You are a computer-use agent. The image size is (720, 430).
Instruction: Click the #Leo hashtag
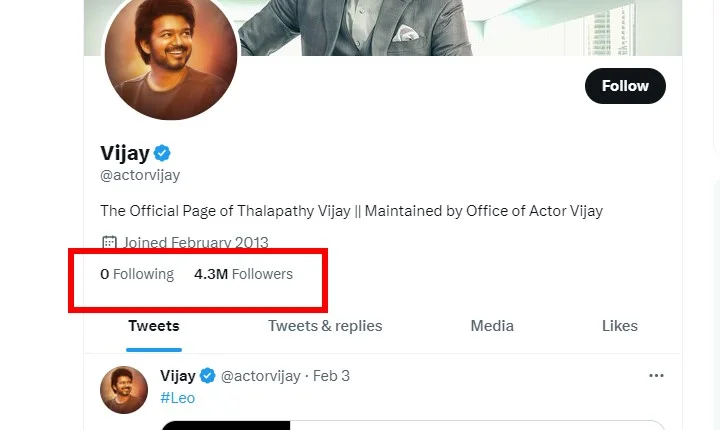(x=177, y=398)
